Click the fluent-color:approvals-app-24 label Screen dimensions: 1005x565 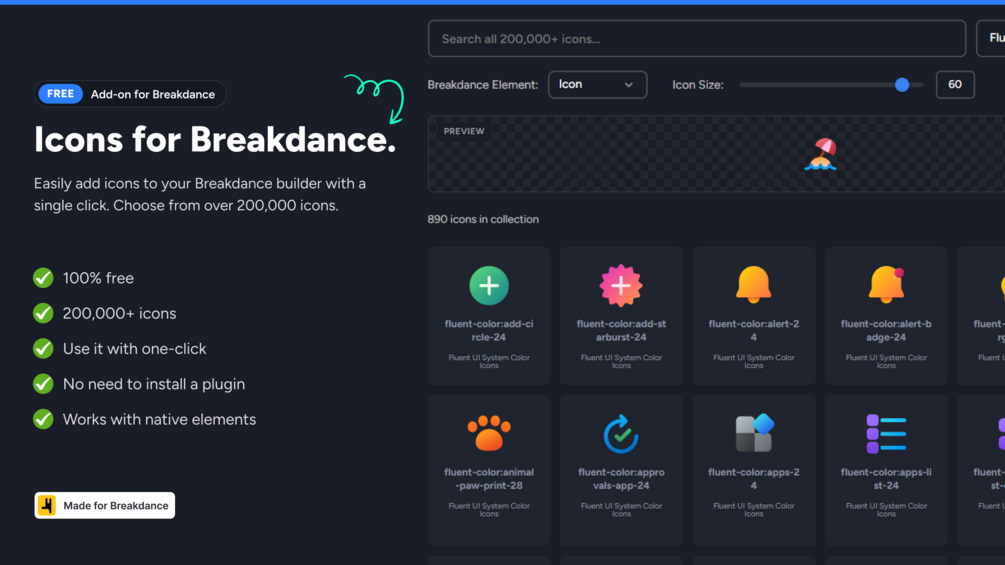point(621,479)
